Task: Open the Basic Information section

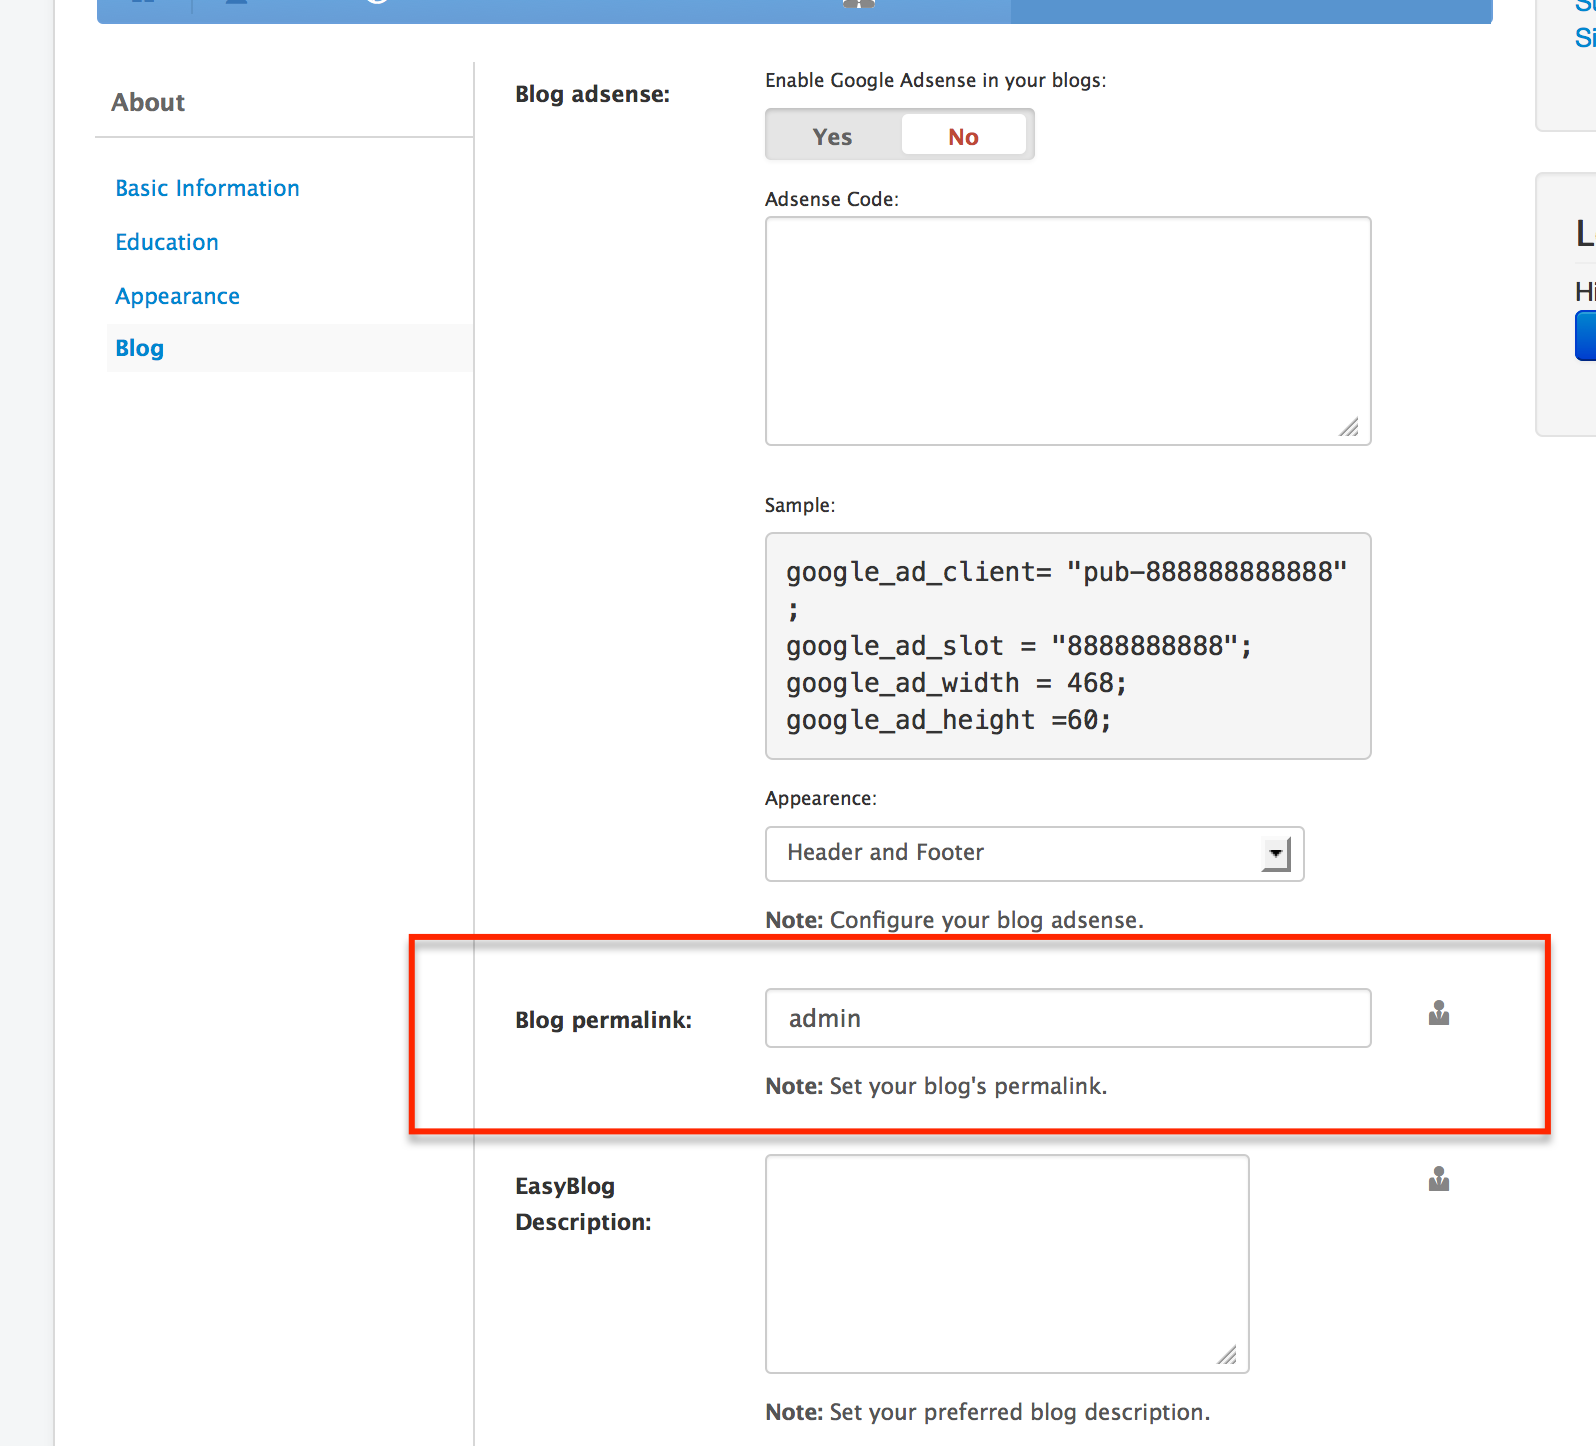Action: pos(207,188)
